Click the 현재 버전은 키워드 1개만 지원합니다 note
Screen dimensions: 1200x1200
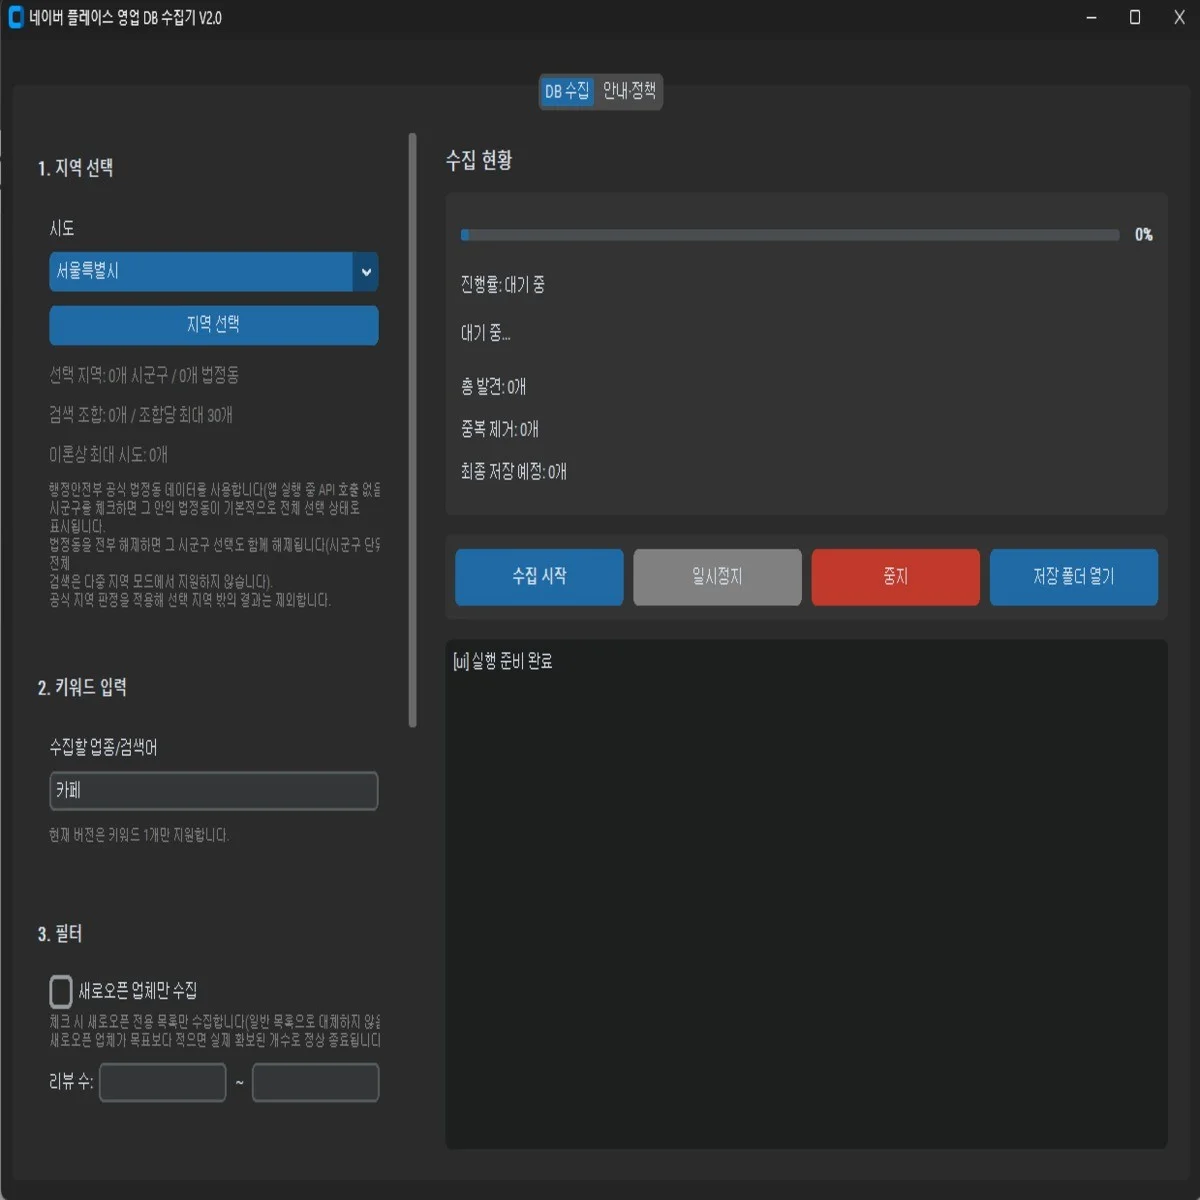click(x=139, y=835)
